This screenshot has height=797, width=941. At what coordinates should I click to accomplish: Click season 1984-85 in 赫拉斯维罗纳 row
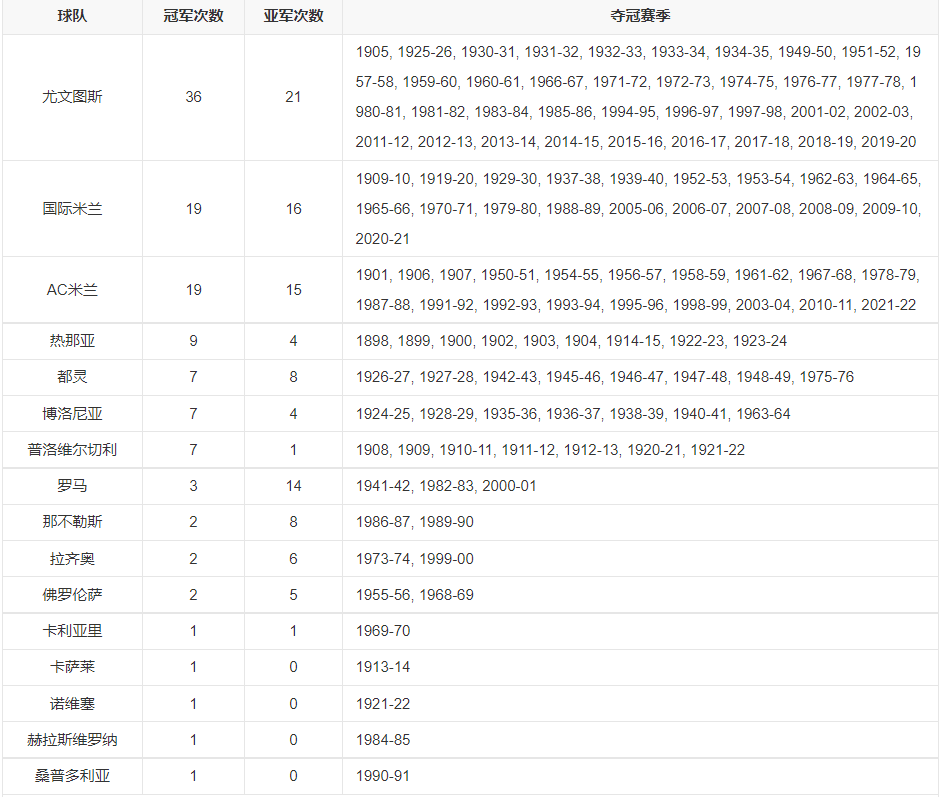[383, 739]
